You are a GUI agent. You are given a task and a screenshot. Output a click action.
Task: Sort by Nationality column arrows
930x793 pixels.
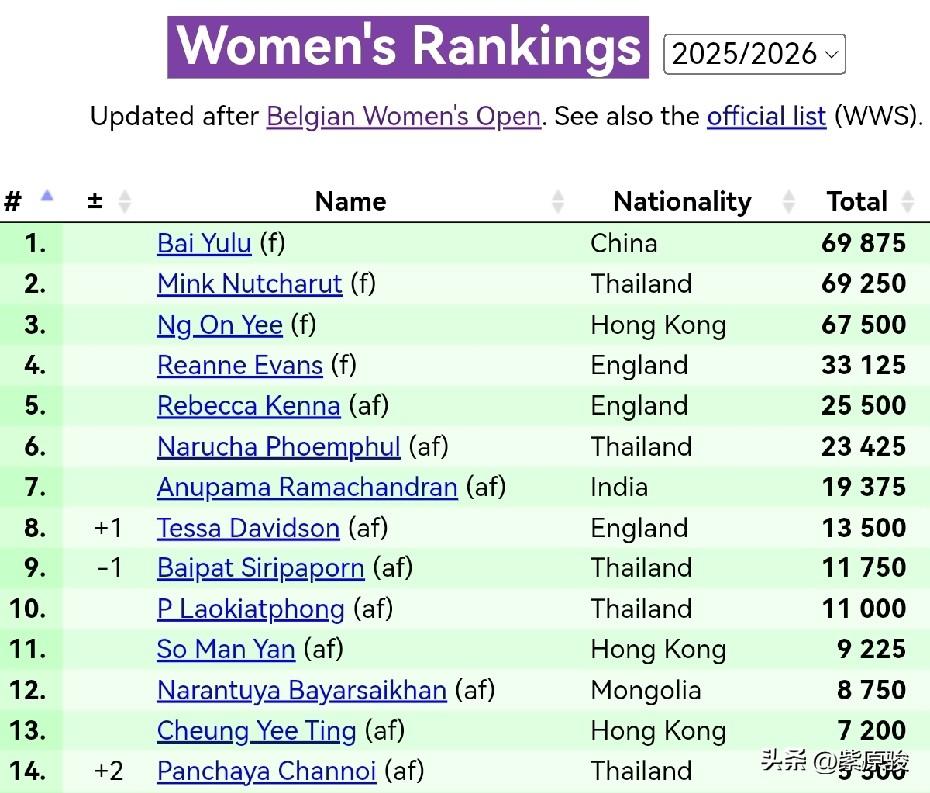[788, 202]
